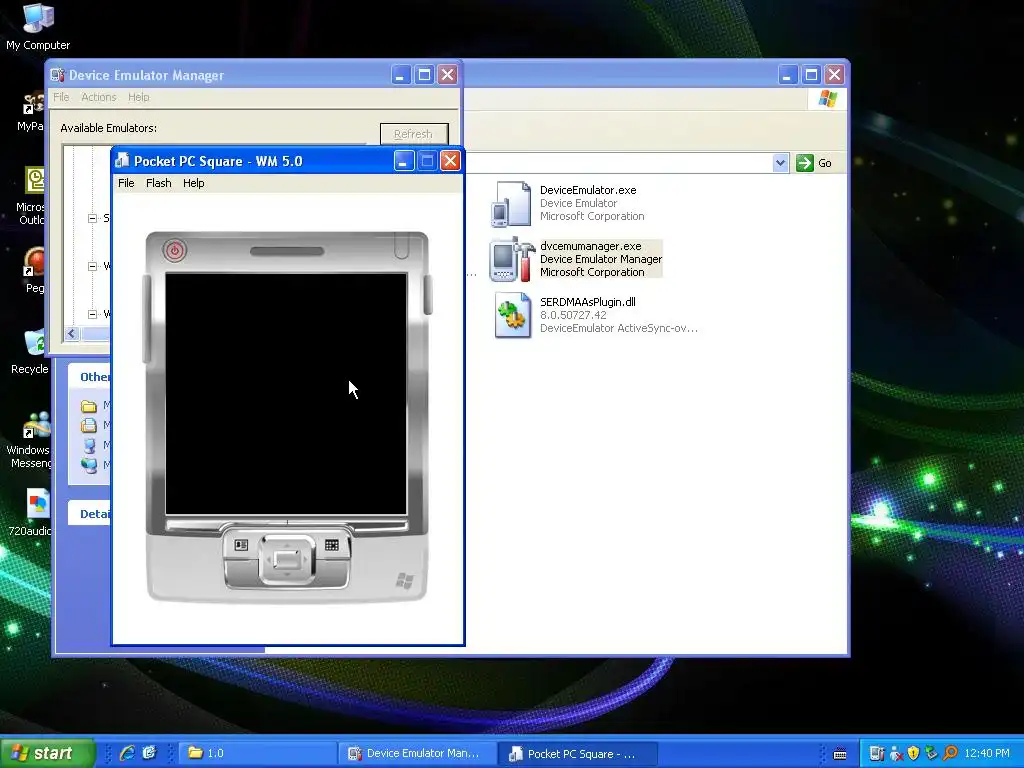Click the Windows flag logo in Explorer window
Image resolution: width=1024 pixels, height=768 pixels.
(x=827, y=99)
